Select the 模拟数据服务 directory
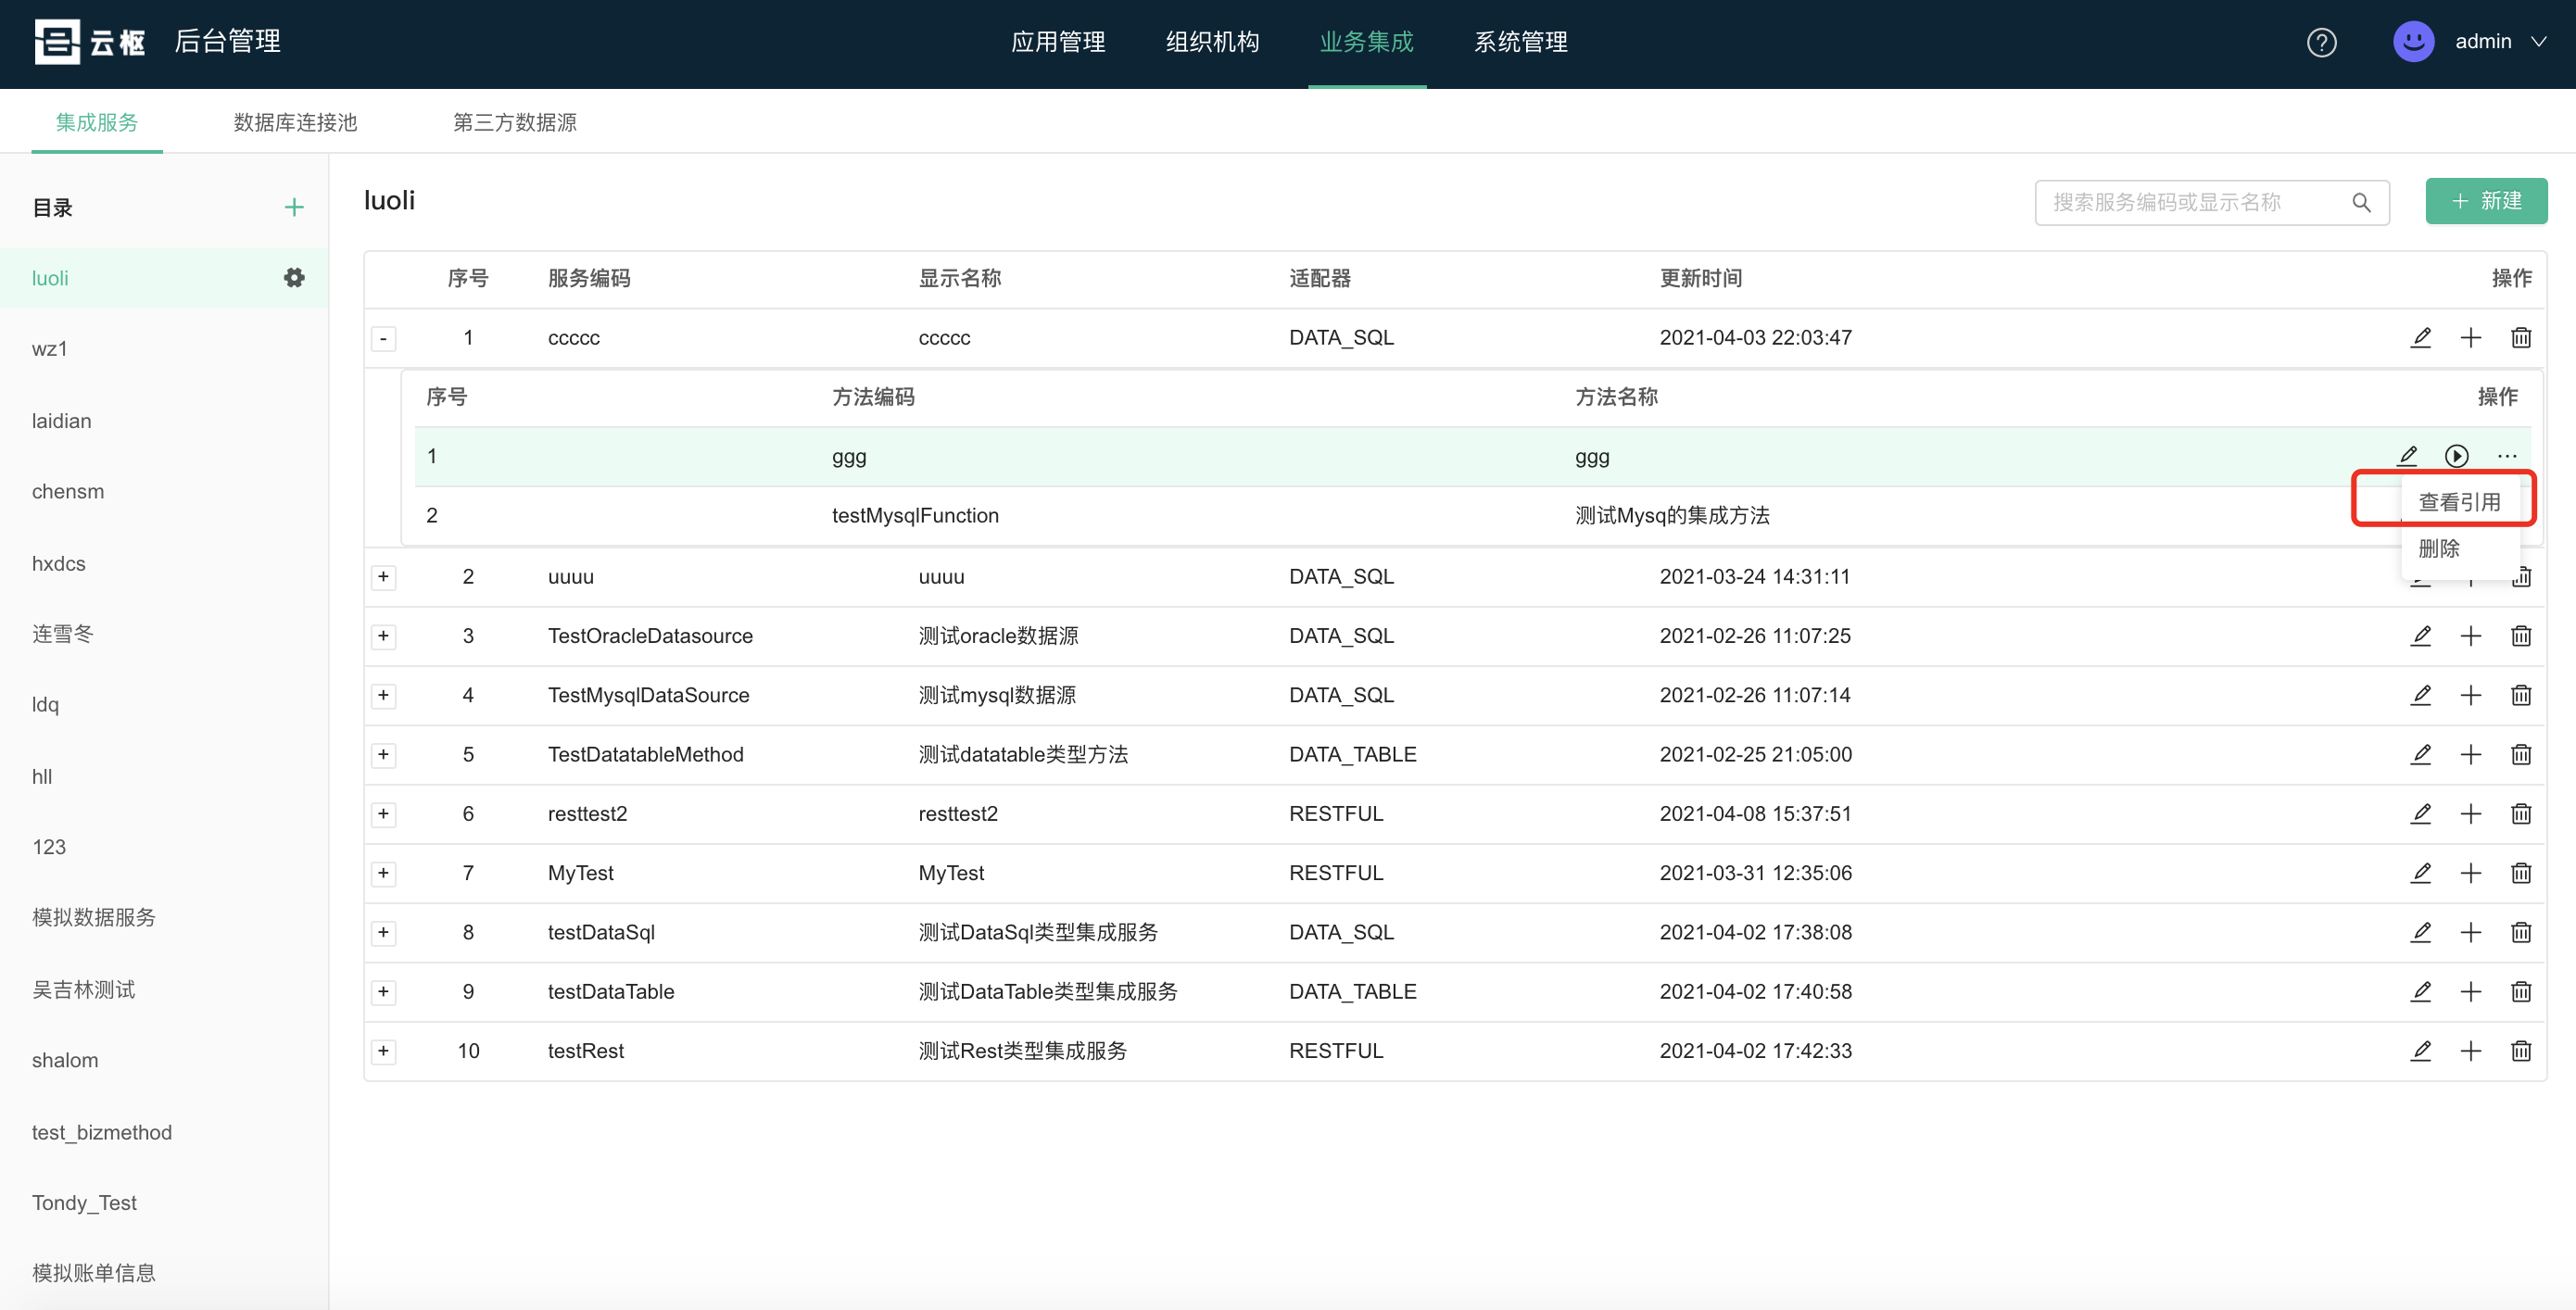Image resolution: width=2576 pixels, height=1310 pixels. coord(164,918)
